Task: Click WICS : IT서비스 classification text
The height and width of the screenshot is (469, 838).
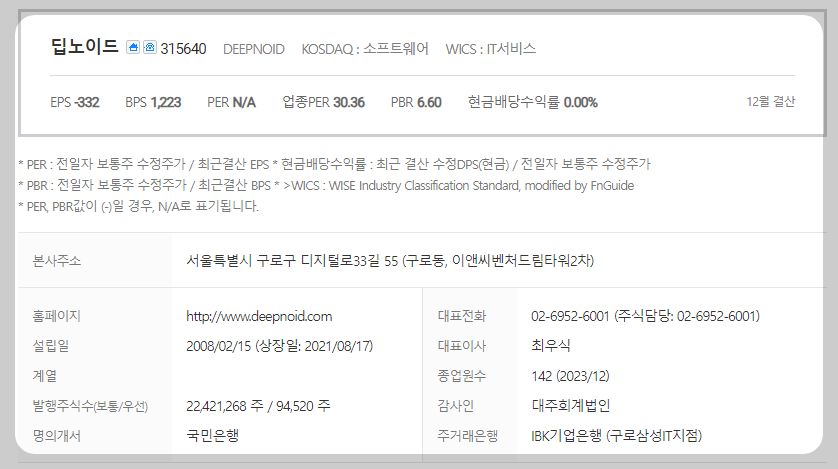Action: pyautogui.click(x=491, y=49)
